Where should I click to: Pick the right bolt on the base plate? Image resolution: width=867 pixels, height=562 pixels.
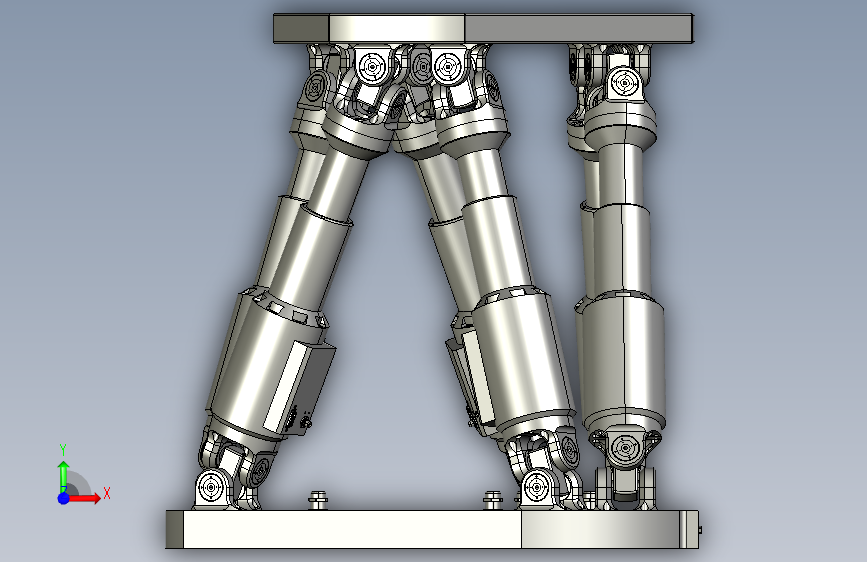[x=492, y=500]
